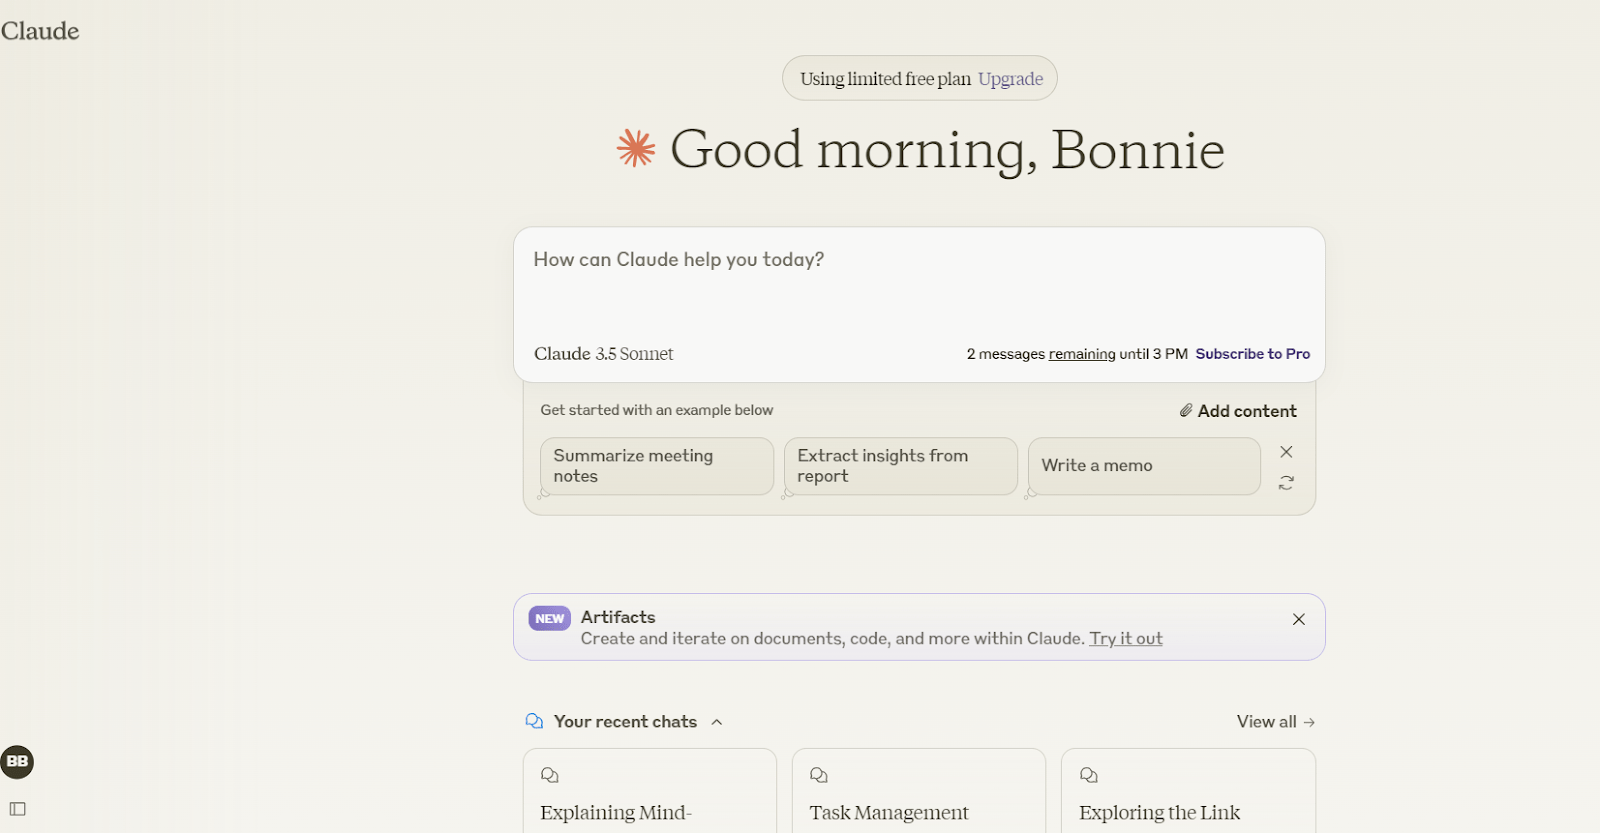Pick the Write a memo example

[1143, 466]
